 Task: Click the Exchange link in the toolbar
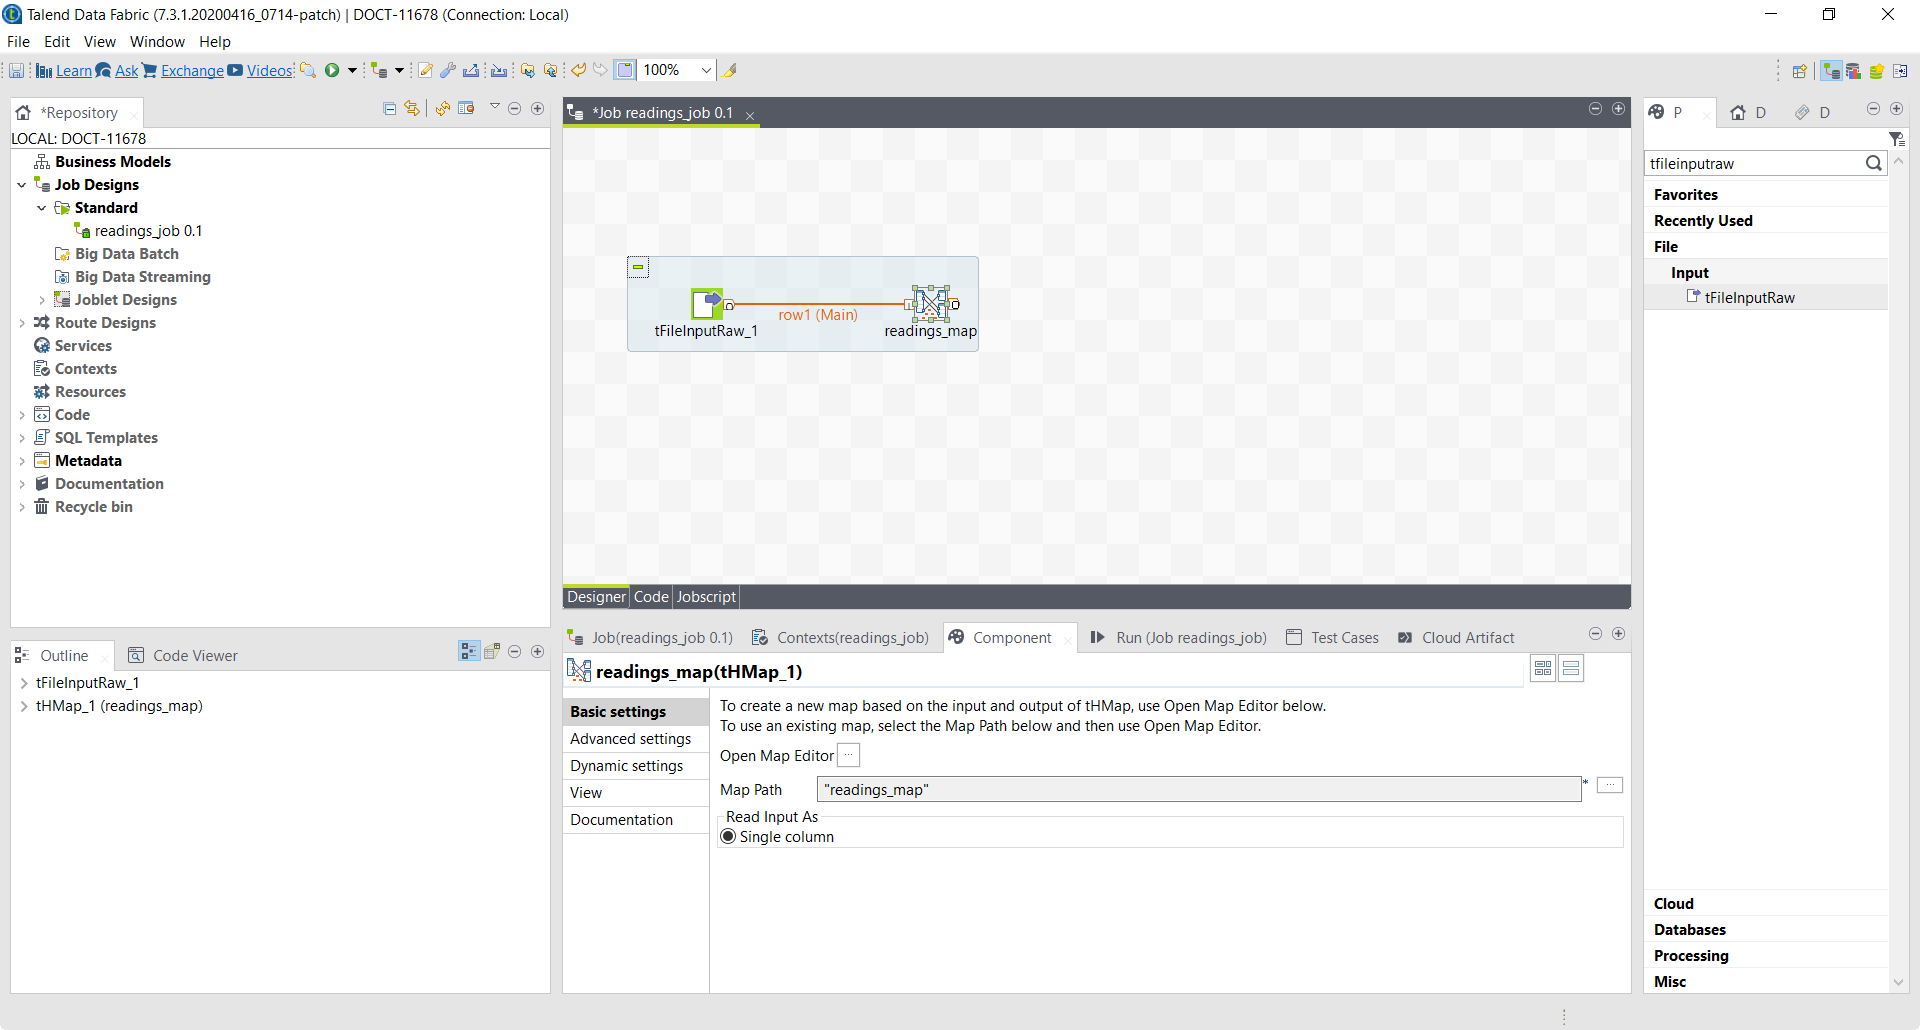click(192, 70)
